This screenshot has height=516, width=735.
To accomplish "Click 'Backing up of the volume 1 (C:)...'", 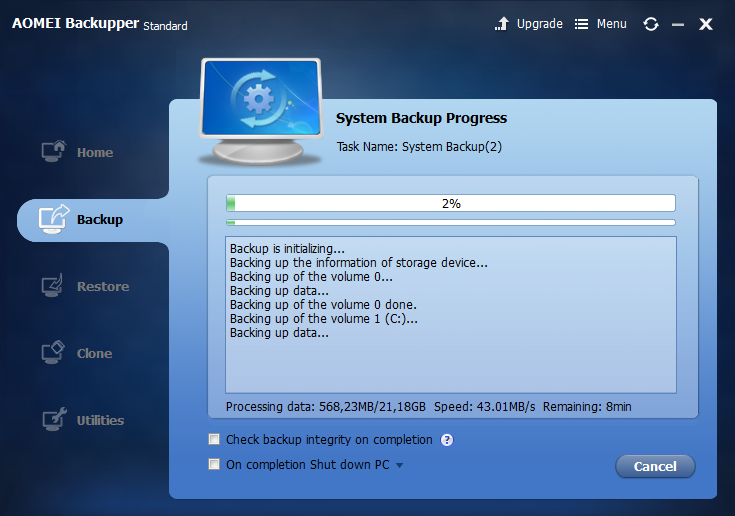I will pyautogui.click(x=323, y=319).
